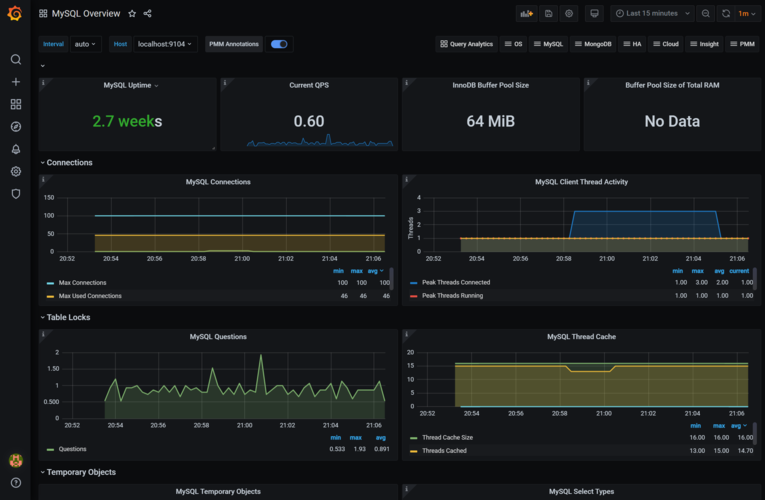Open the Query Analytics link

point(466,44)
